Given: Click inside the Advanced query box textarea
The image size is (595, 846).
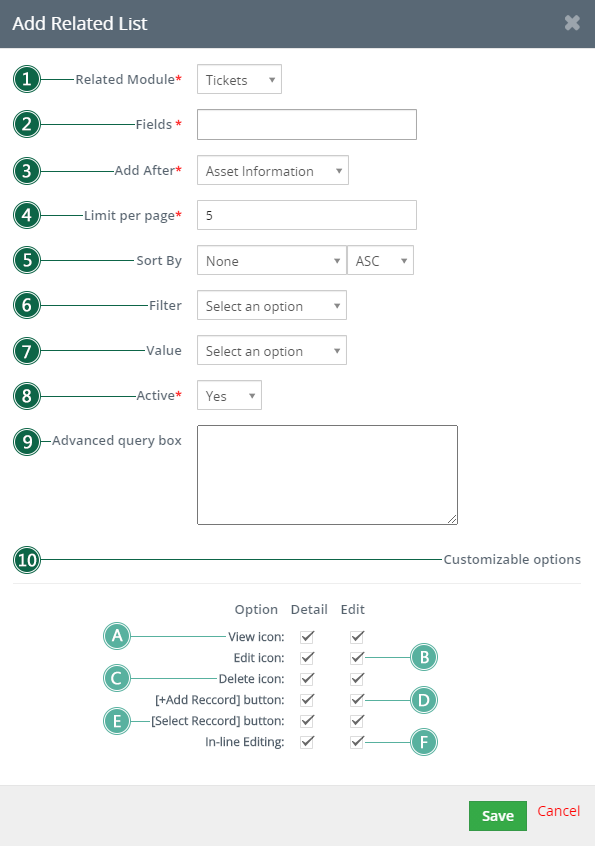Looking at the screenshot, I should [x=327, y=475].
